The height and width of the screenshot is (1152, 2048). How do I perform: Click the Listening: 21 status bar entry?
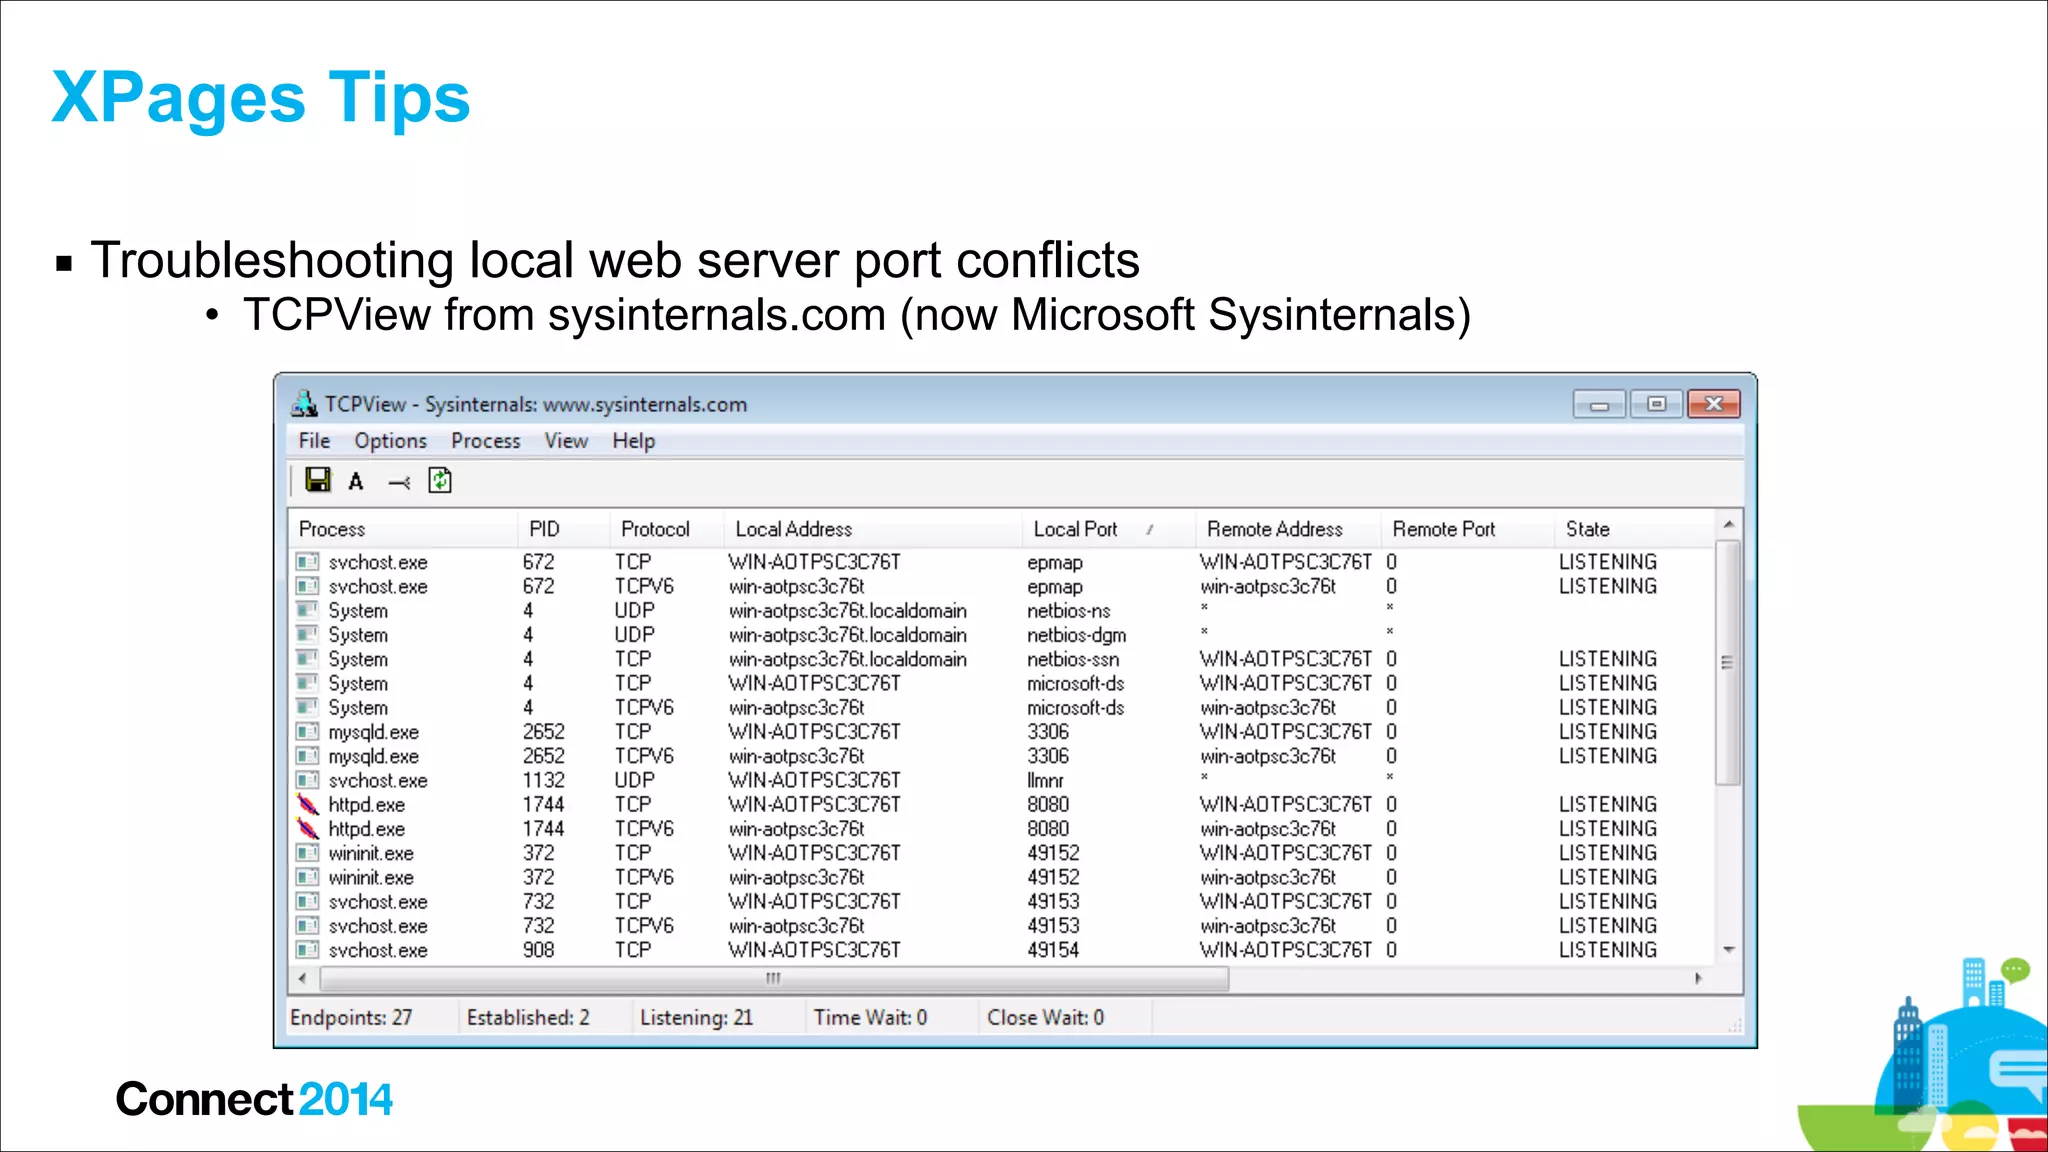pos(696,1017)
